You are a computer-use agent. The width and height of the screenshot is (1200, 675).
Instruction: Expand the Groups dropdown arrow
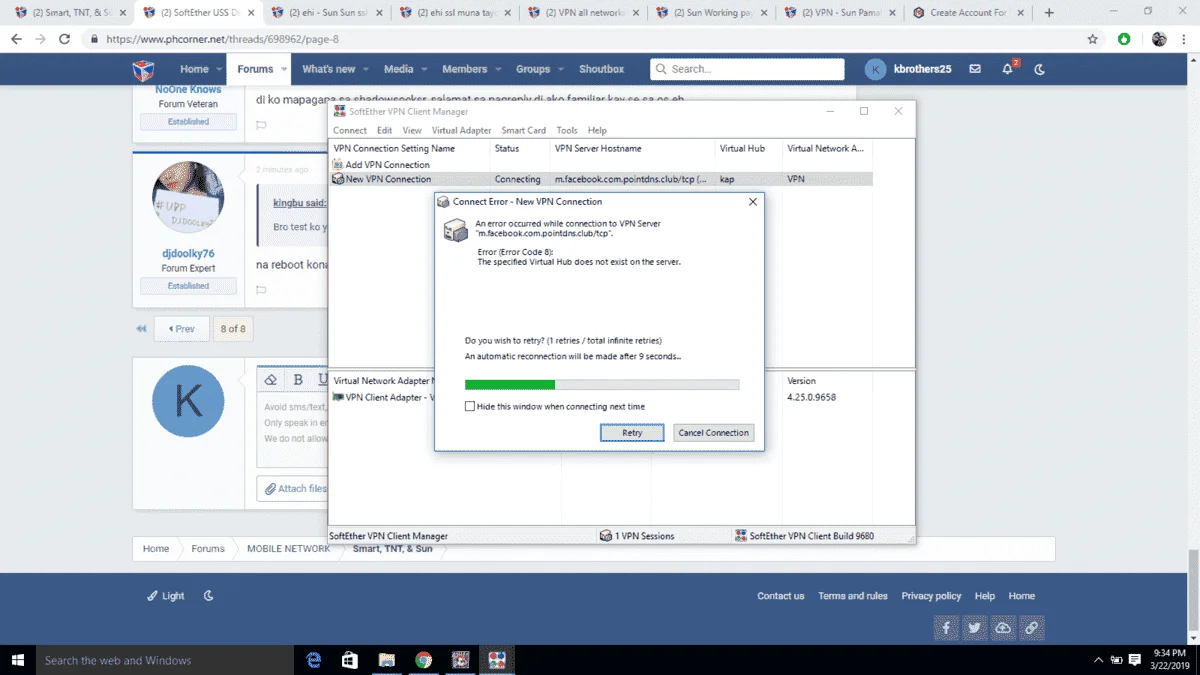560,69
